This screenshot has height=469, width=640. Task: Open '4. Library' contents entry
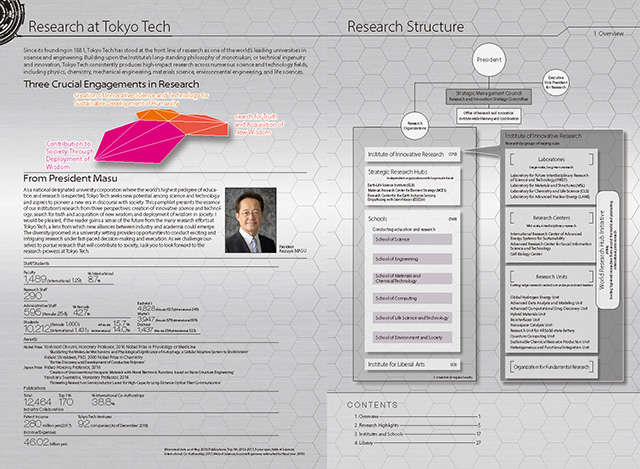coord(417,442)
